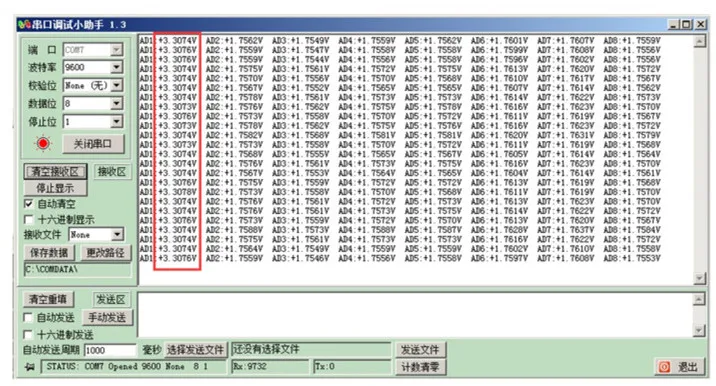Screen dimensions: 716x386
Task: Click the send area scroll down arrow
Action: (699, 331)
